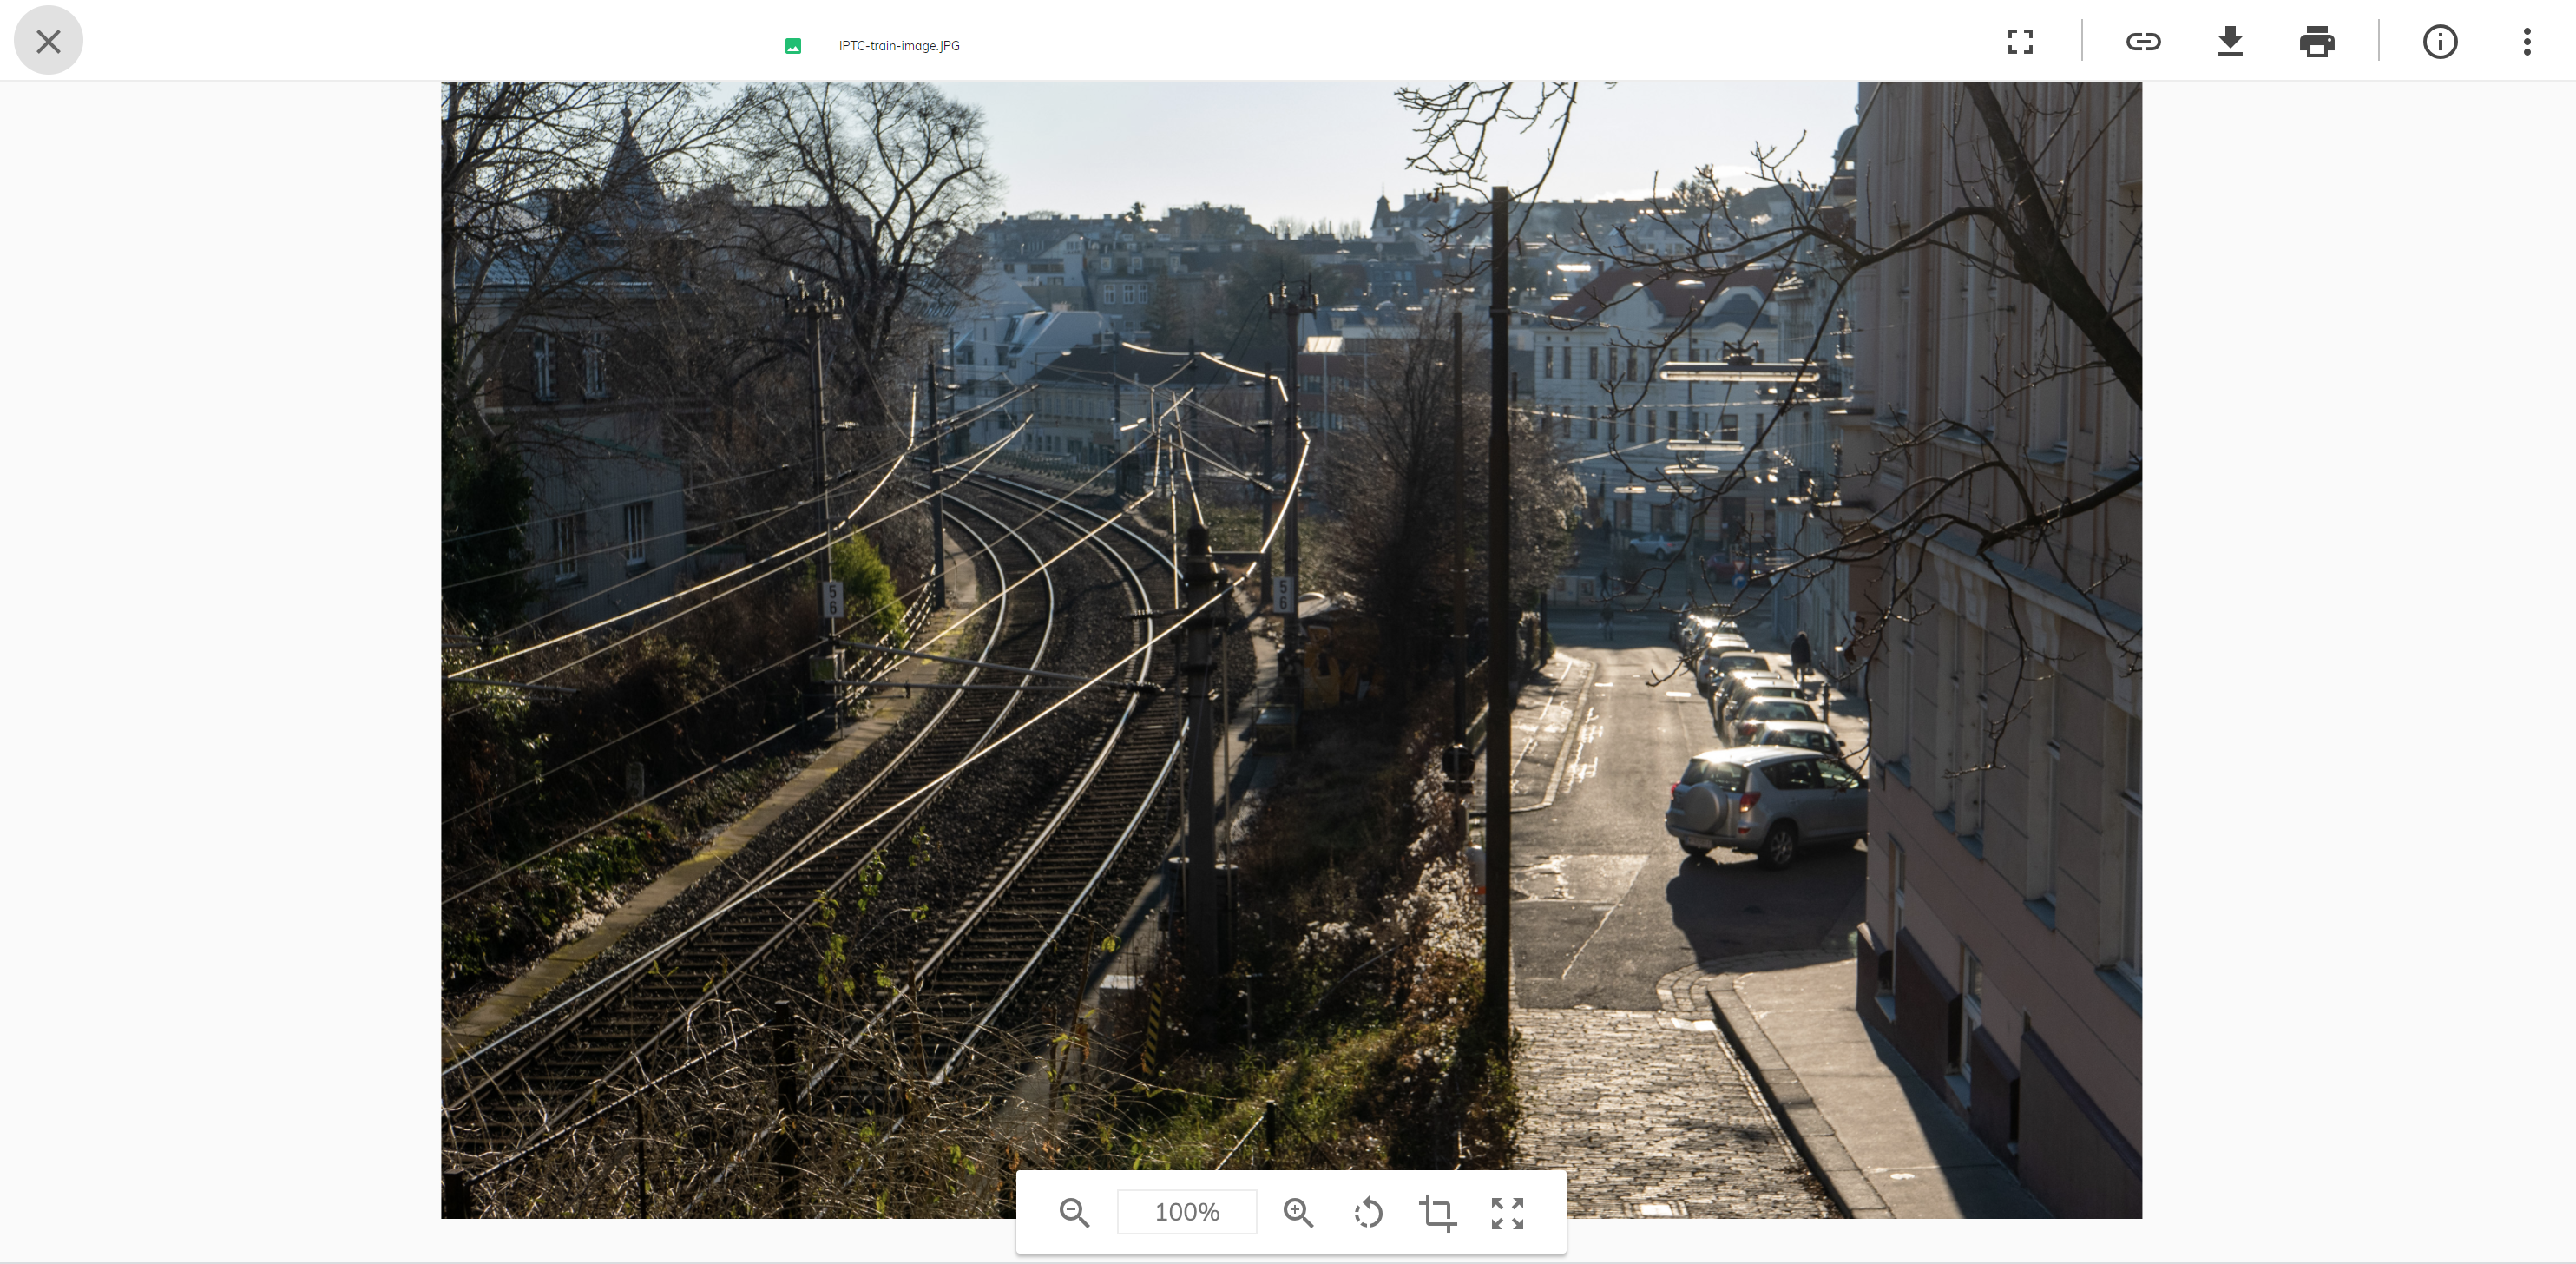Copy the share link for the image
The image size is (2576, 1264).
point(2144,42)
